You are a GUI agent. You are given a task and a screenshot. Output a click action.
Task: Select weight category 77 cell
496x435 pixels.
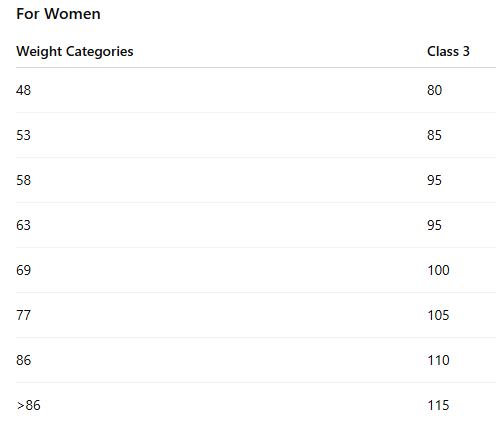tap(23, 315)
